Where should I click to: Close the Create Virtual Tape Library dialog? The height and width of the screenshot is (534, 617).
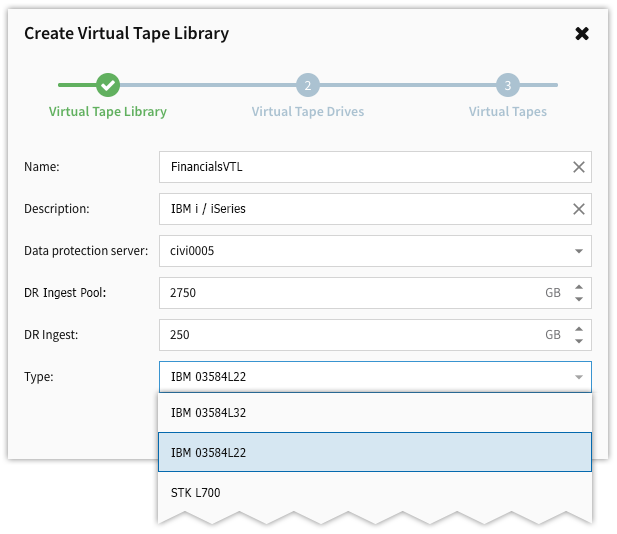tap(582, 33)
